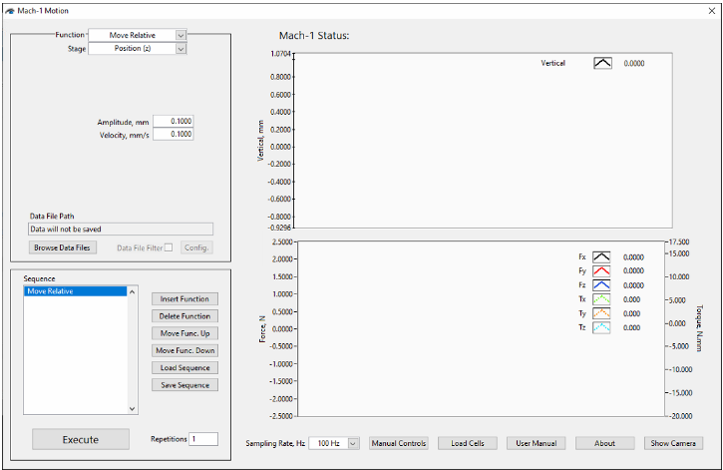
Task: Open the Sampling Rate dropdown arrow
Action: click(x=353, y=443)
